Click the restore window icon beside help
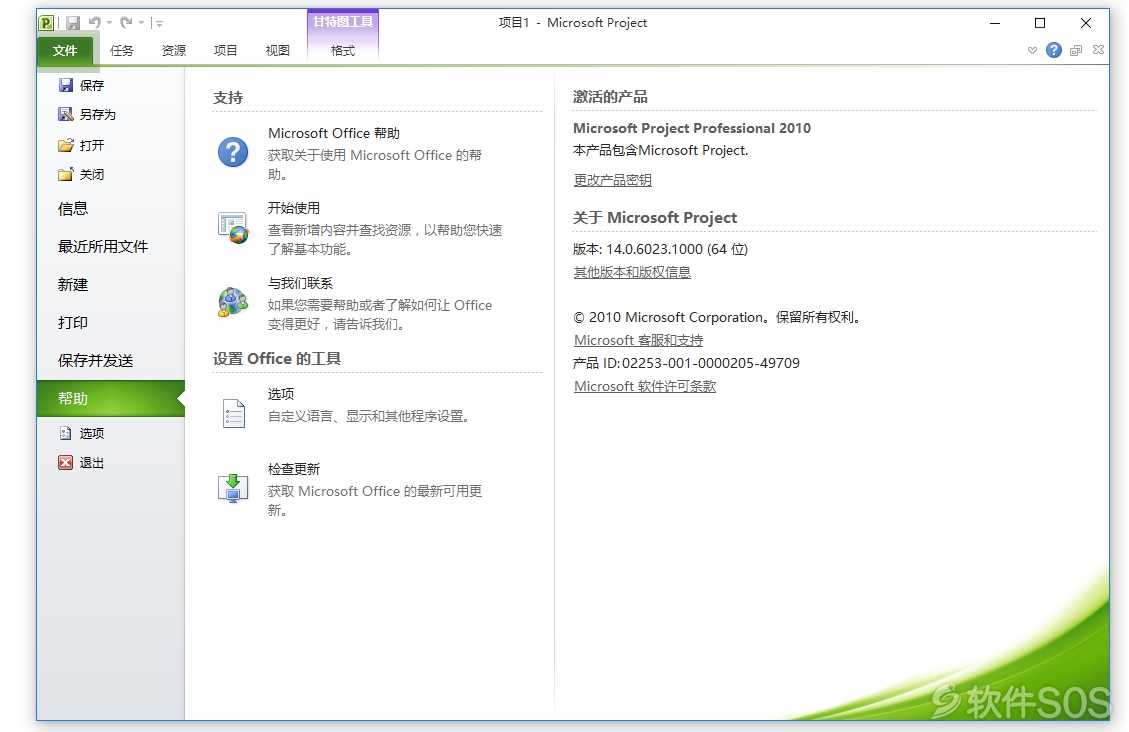 [x=1076, y=50]
